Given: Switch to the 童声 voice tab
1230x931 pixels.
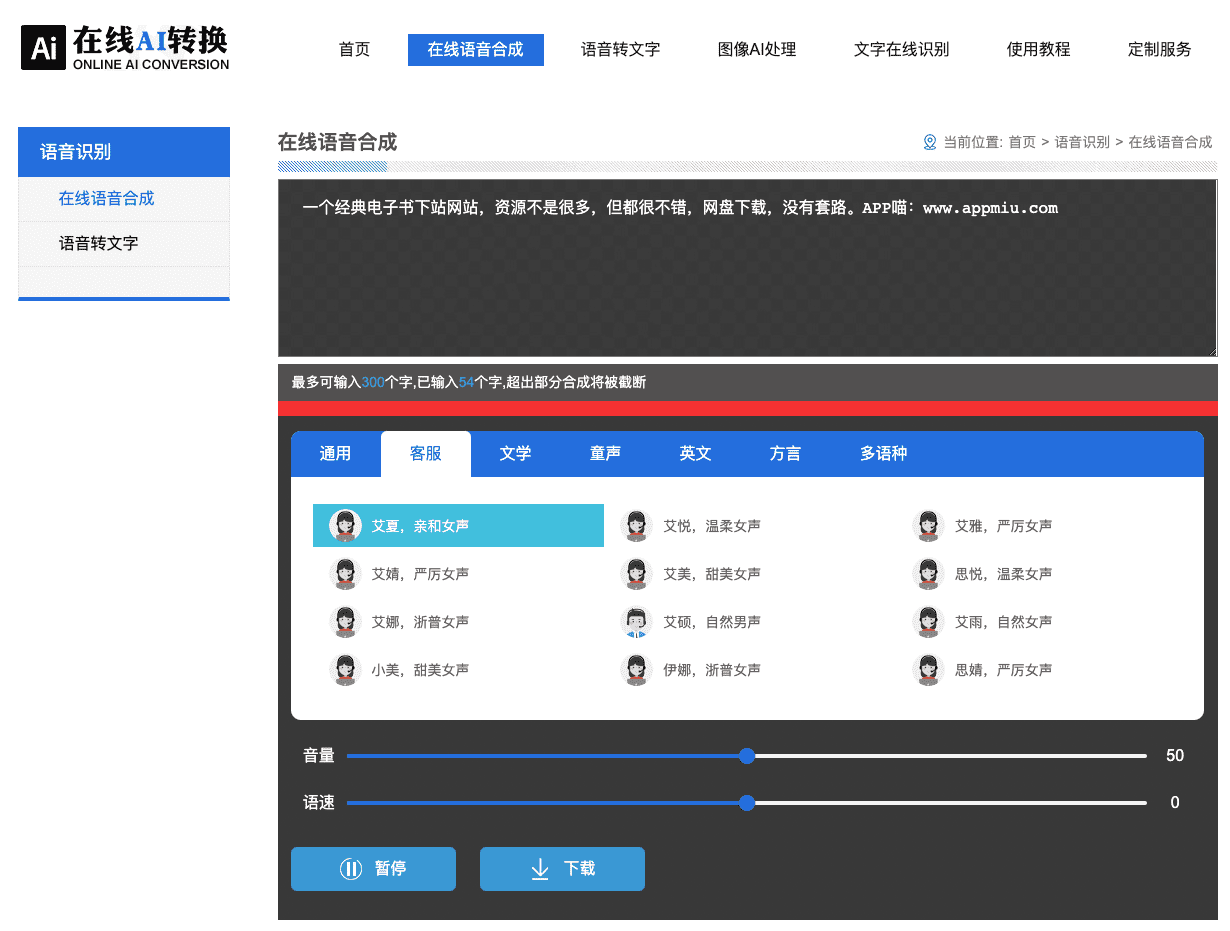Looking at the screenshot, I should point(605,454).
